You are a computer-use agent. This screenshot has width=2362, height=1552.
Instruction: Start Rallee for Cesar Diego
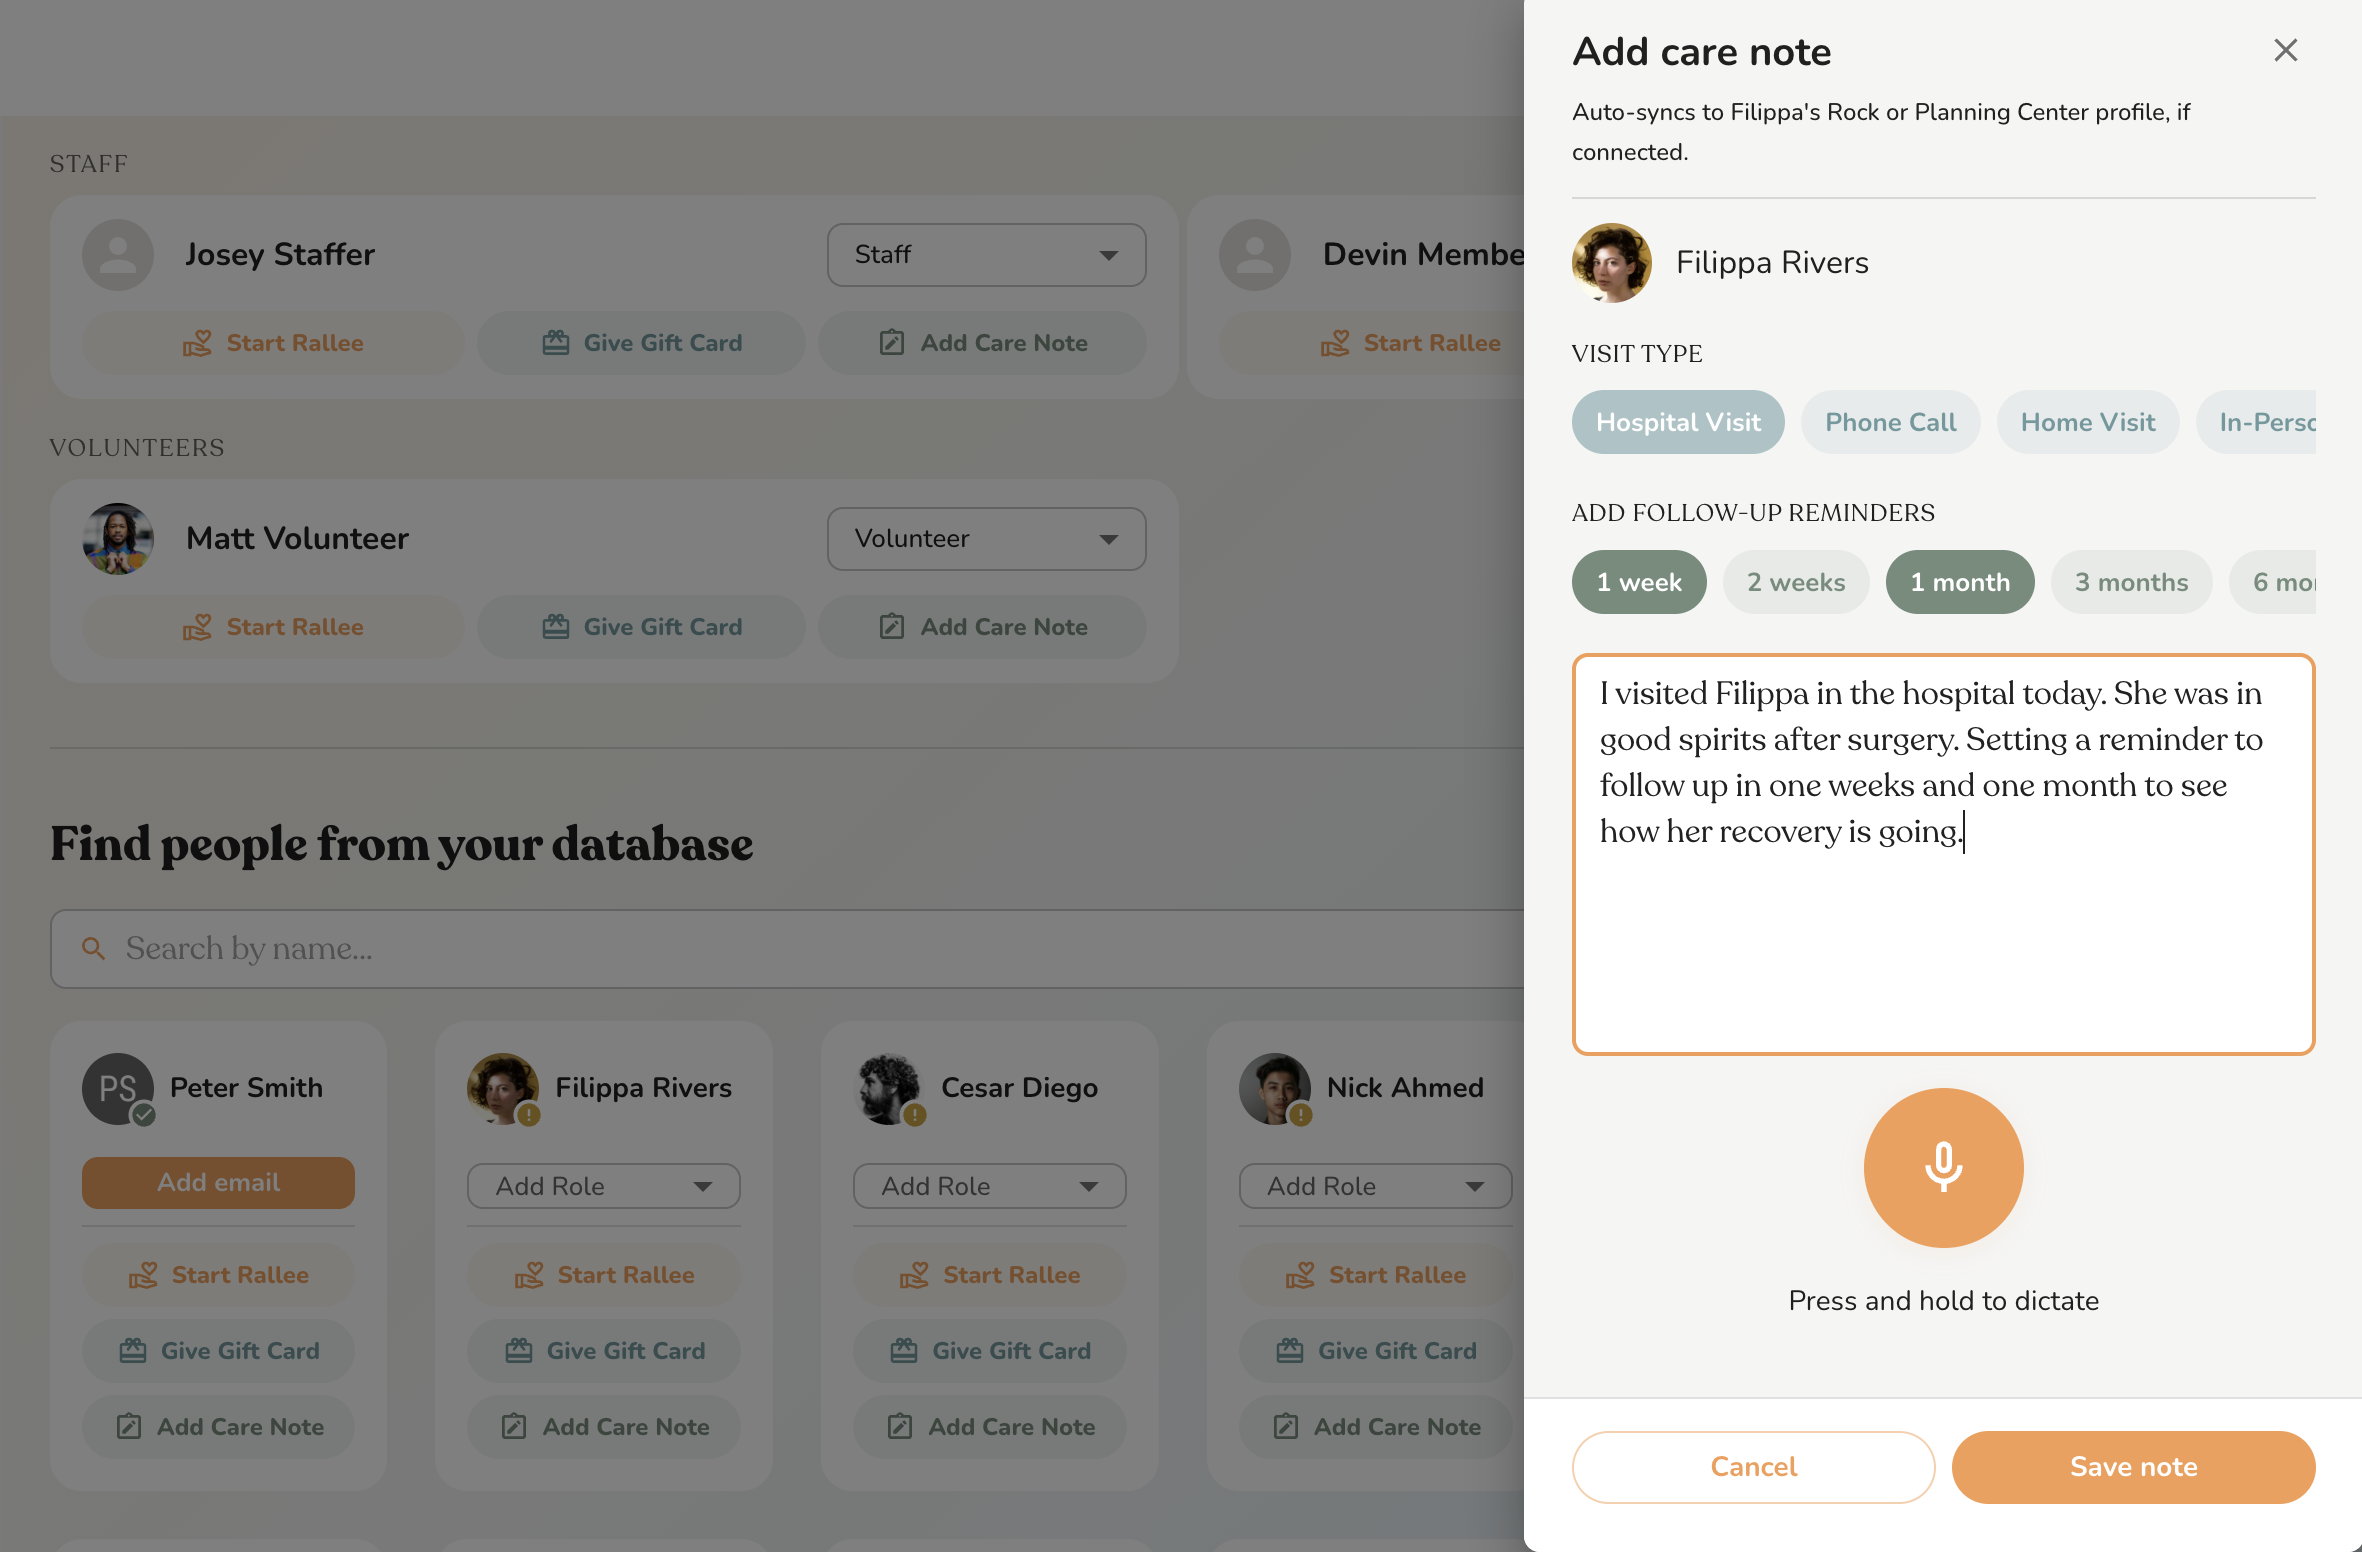[x=989, y=1275]
